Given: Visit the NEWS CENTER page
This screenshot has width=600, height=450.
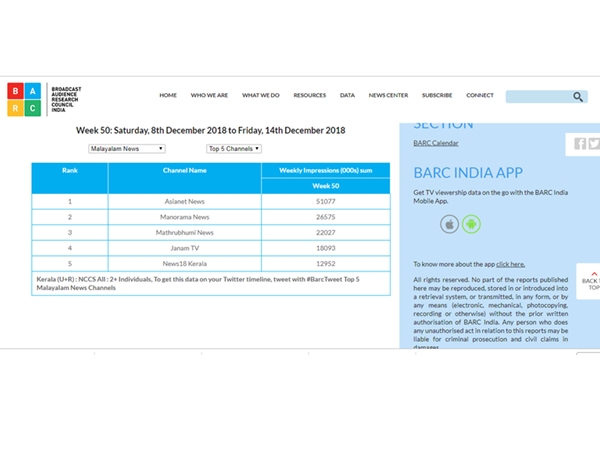Looking at the screenshot, I should coord(388,96).
